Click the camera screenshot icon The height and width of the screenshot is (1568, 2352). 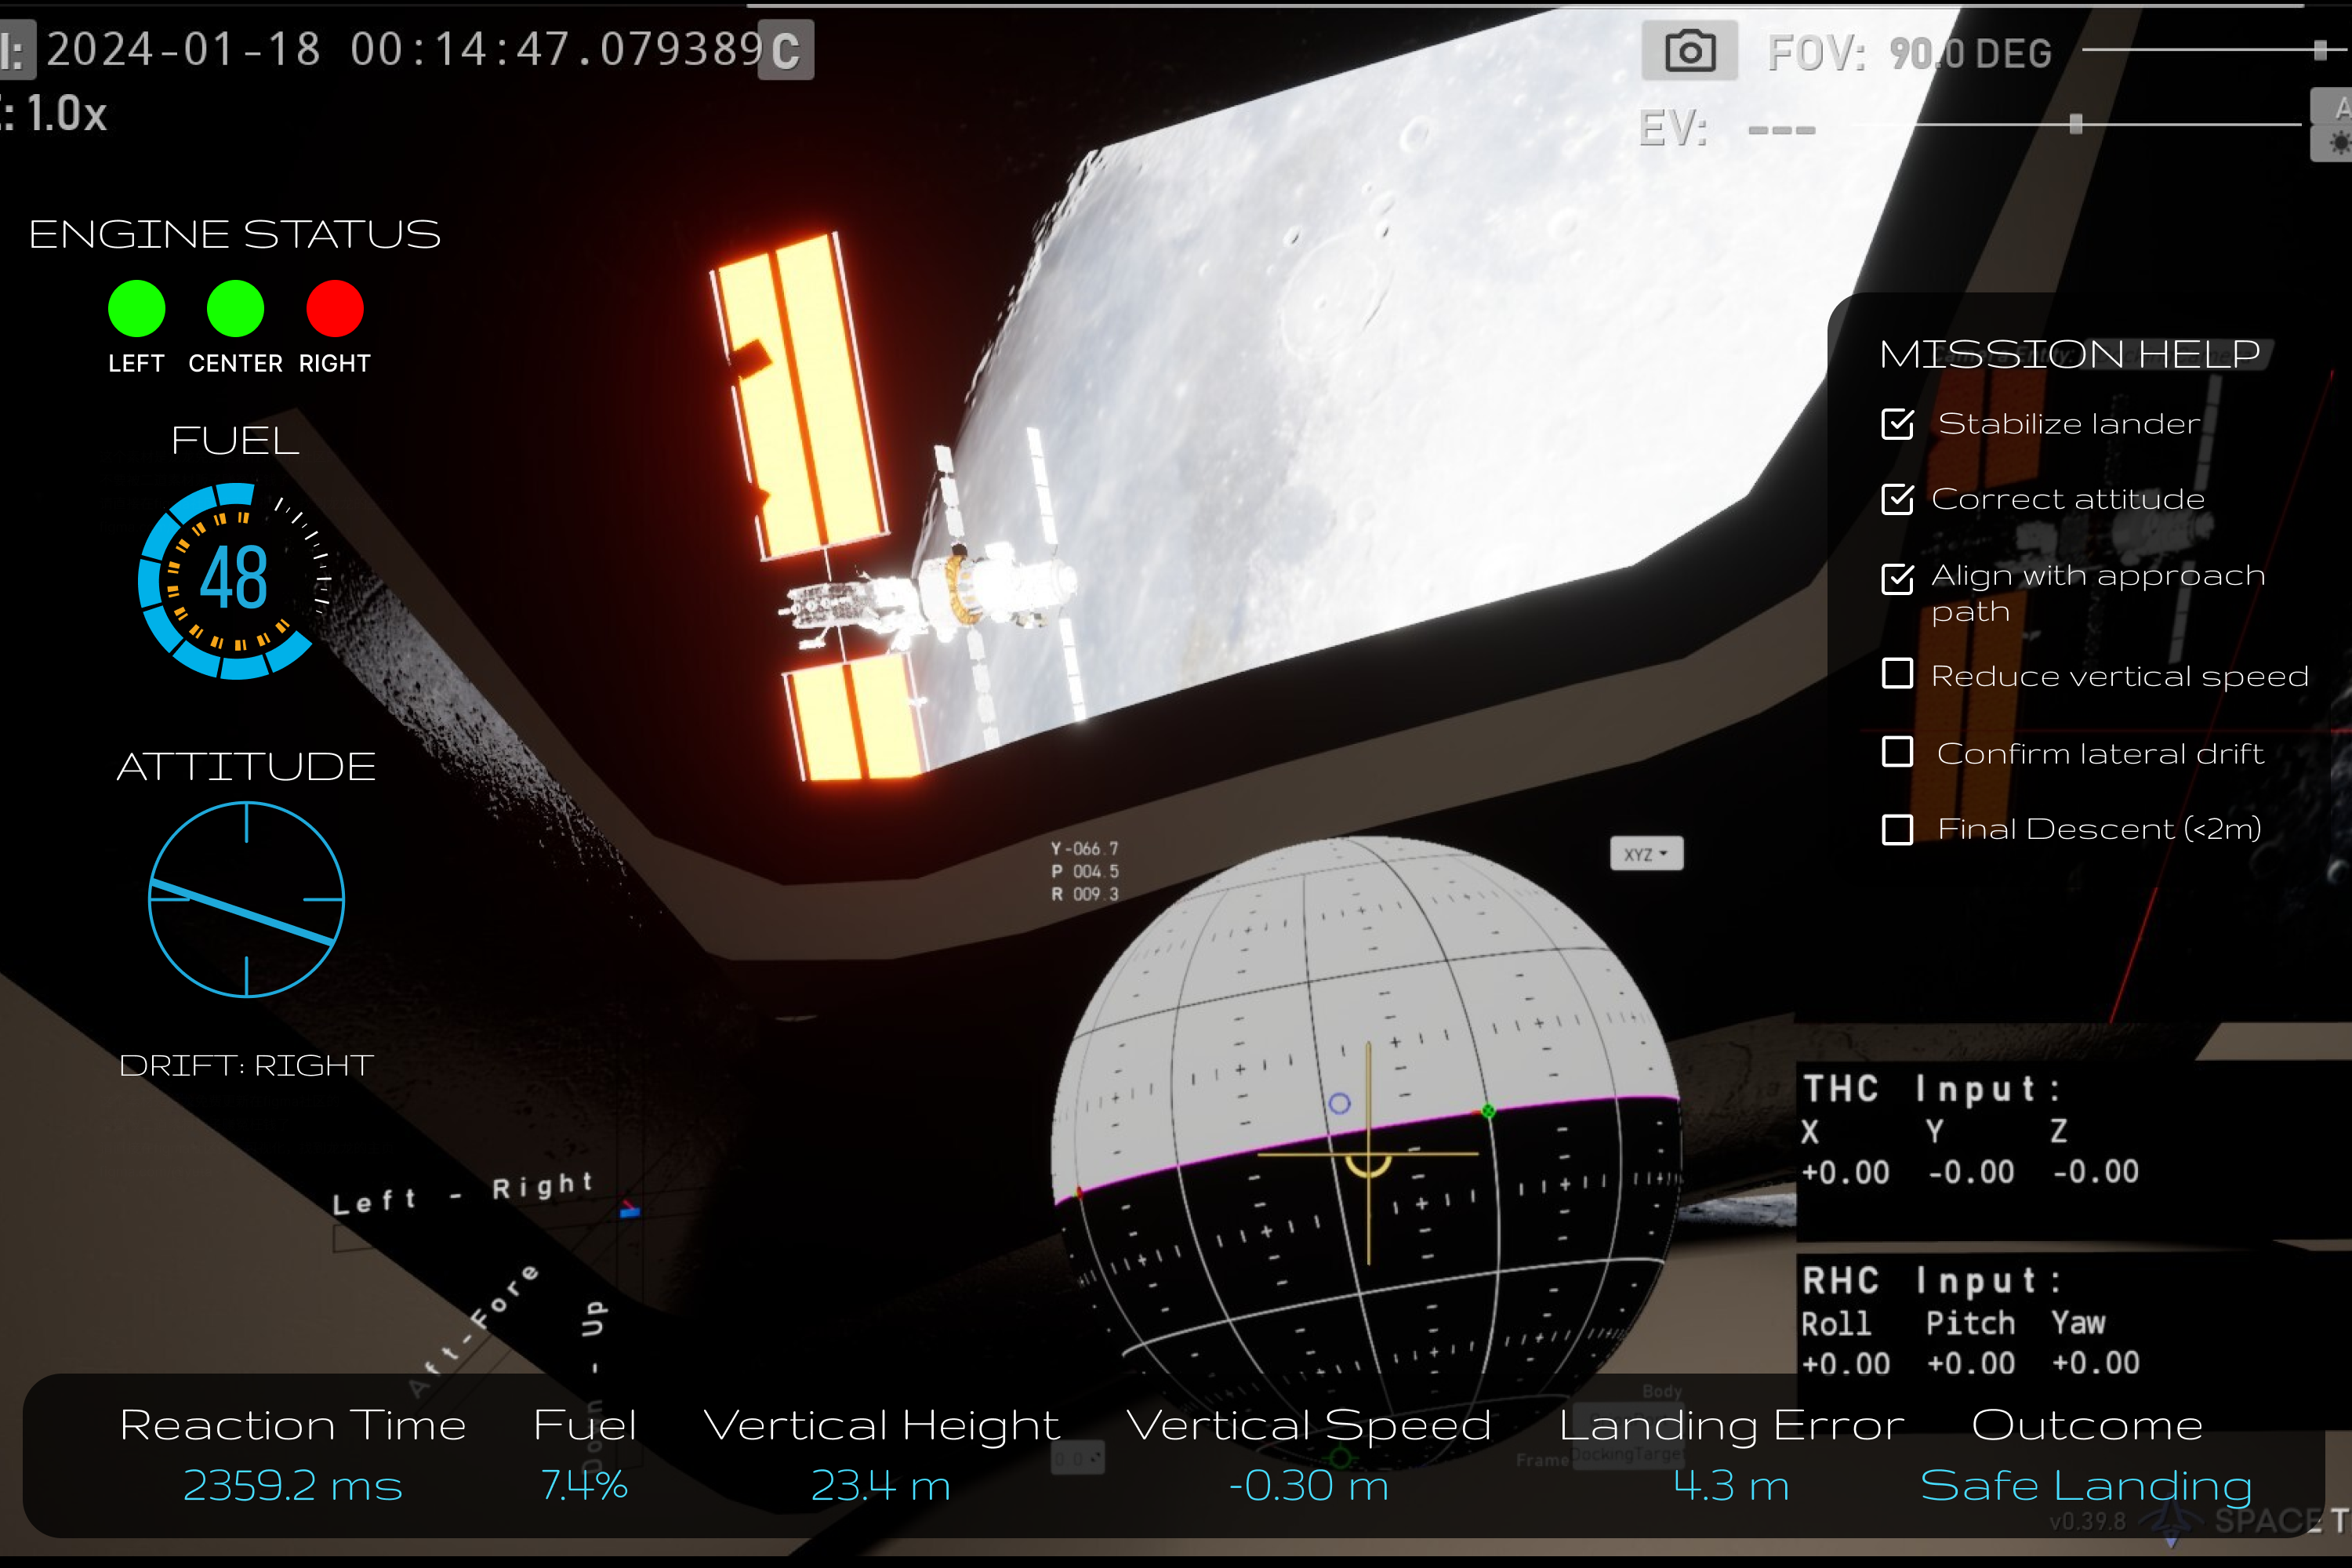tap(1689, 50)
